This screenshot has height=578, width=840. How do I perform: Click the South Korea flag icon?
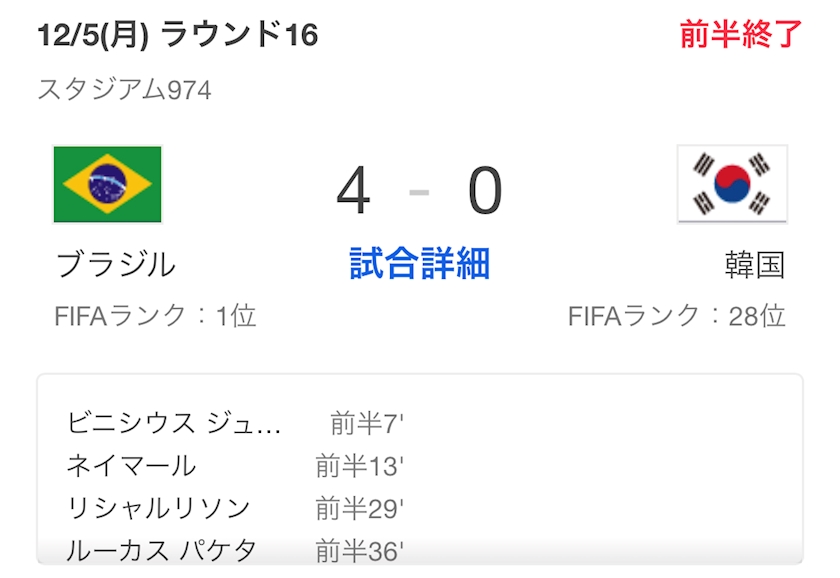tap(732, 184)
